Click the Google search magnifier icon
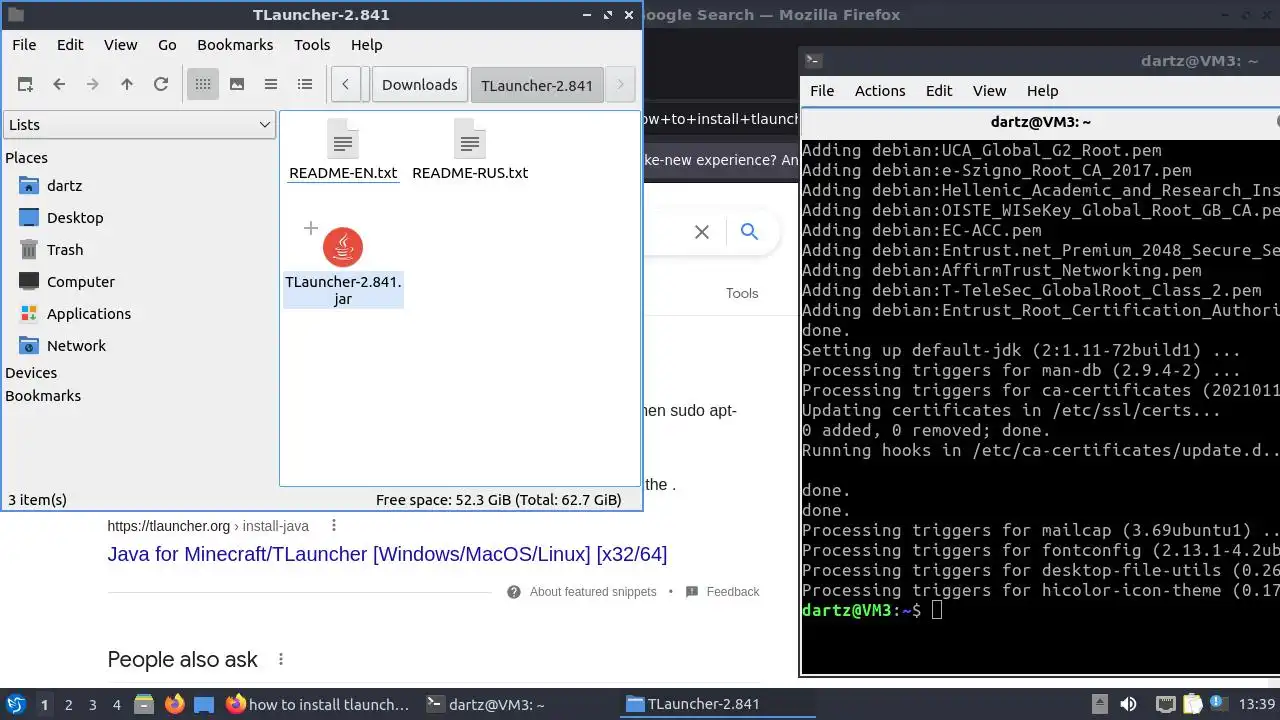The width and height of the screenshot is (1280, 720). [x=749, y=232]
